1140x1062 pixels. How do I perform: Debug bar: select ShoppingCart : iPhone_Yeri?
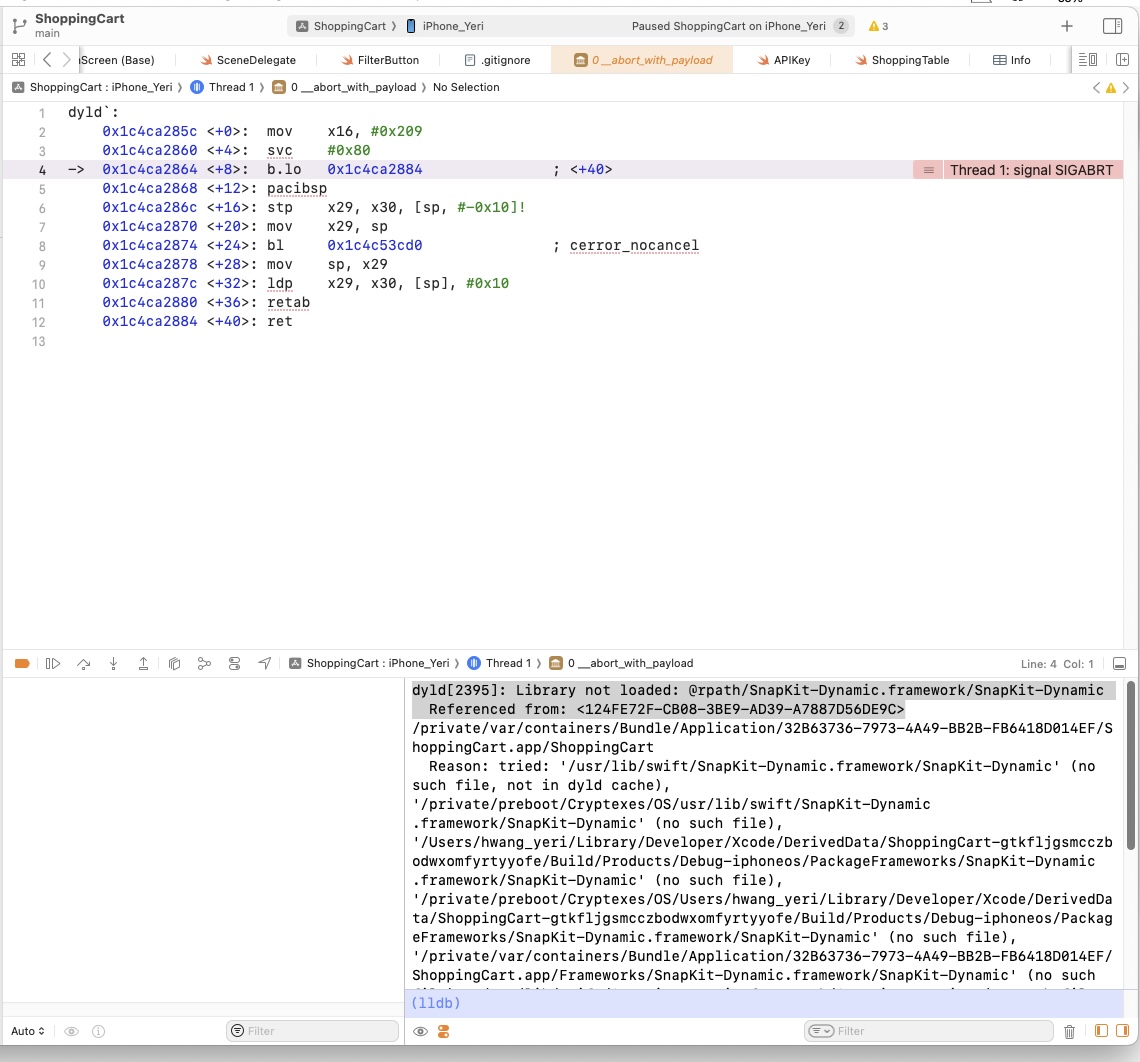(x=369, y=663)
